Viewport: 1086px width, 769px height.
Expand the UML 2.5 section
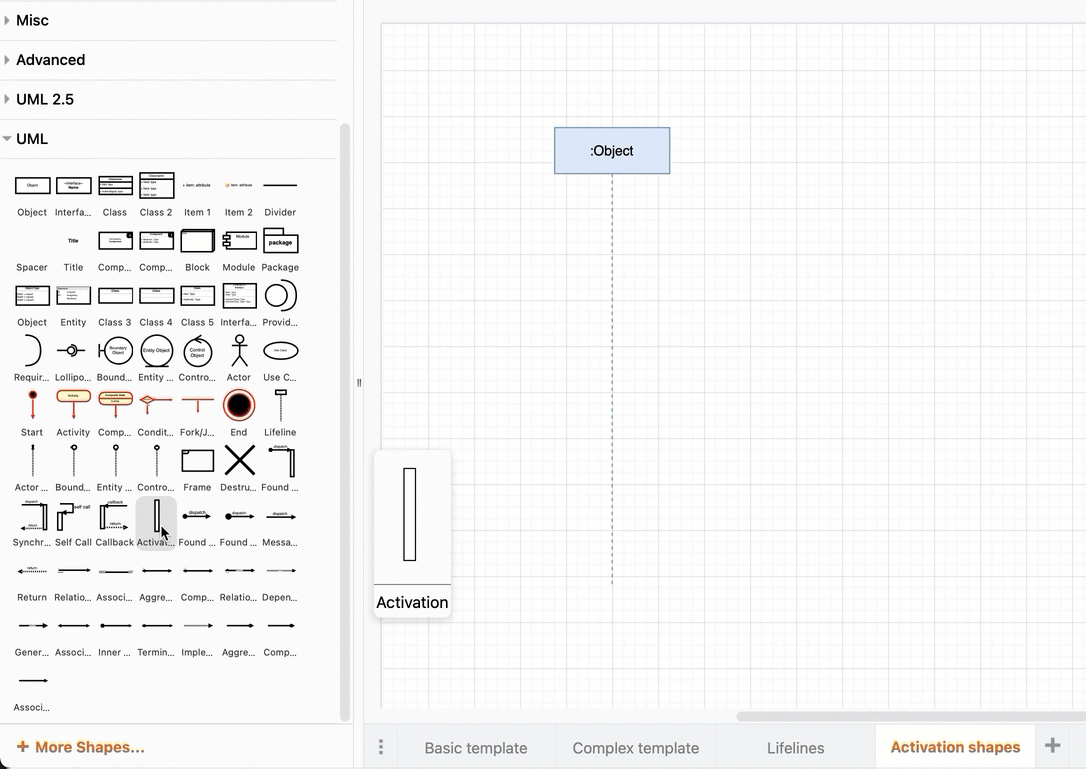click(x=45, y=99)
